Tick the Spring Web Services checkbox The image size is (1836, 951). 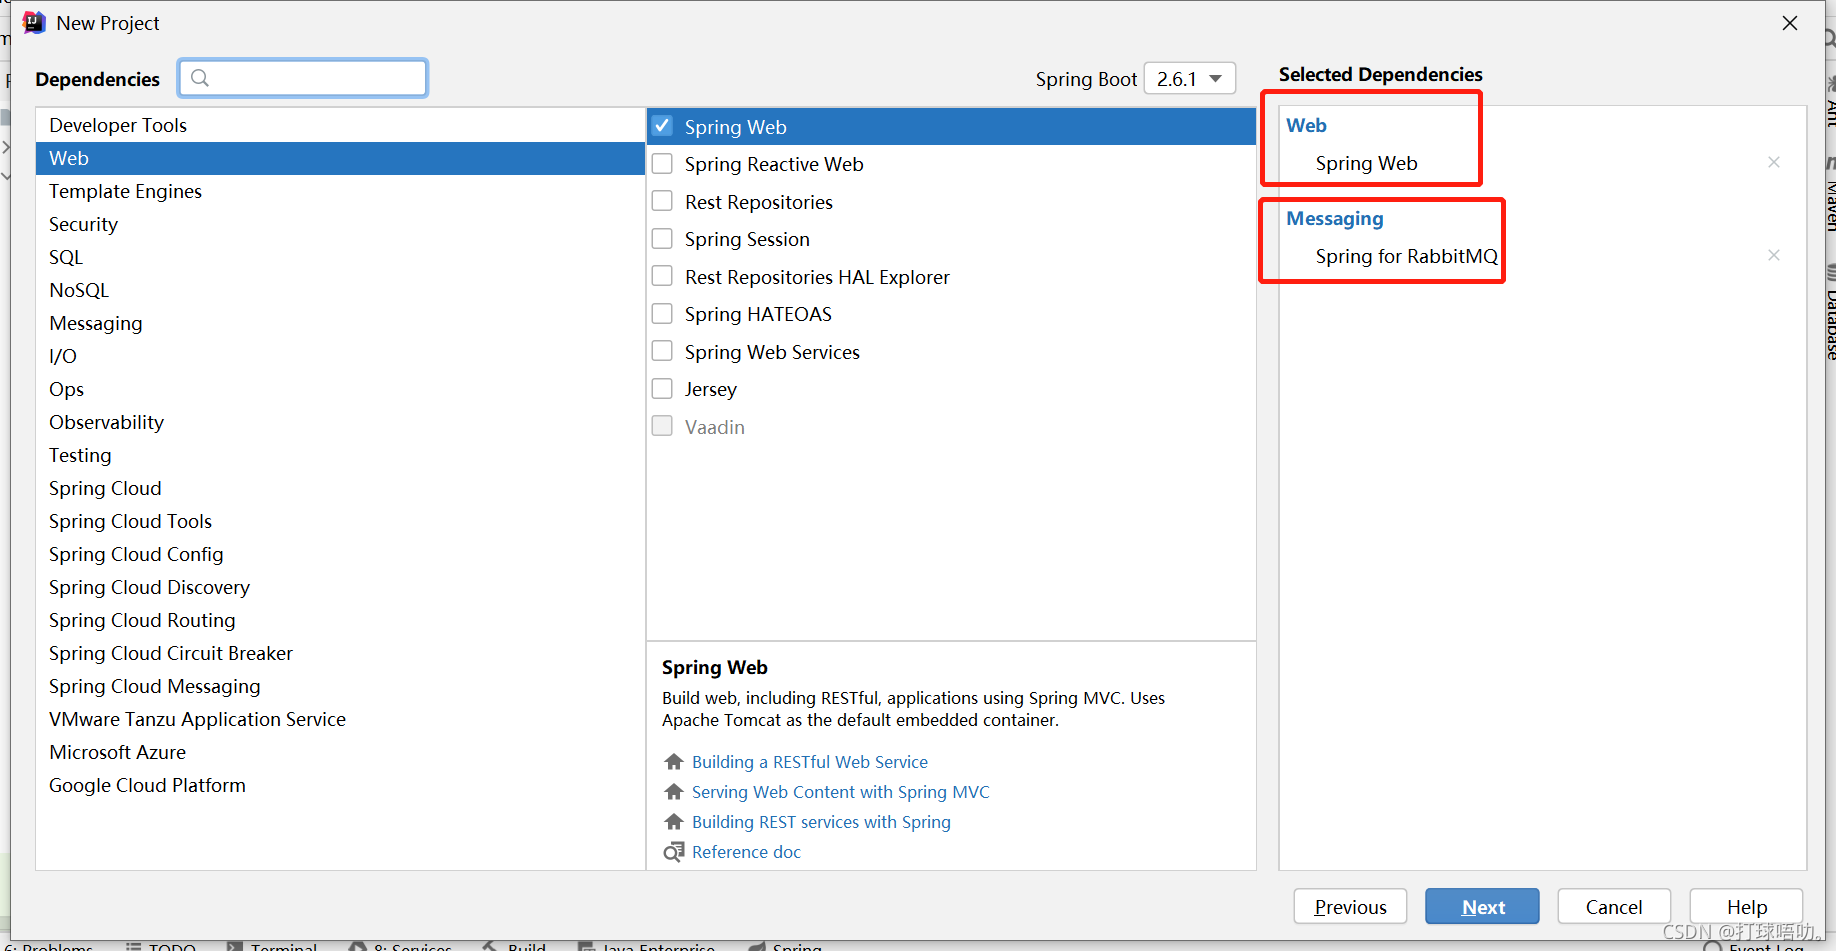662,351
